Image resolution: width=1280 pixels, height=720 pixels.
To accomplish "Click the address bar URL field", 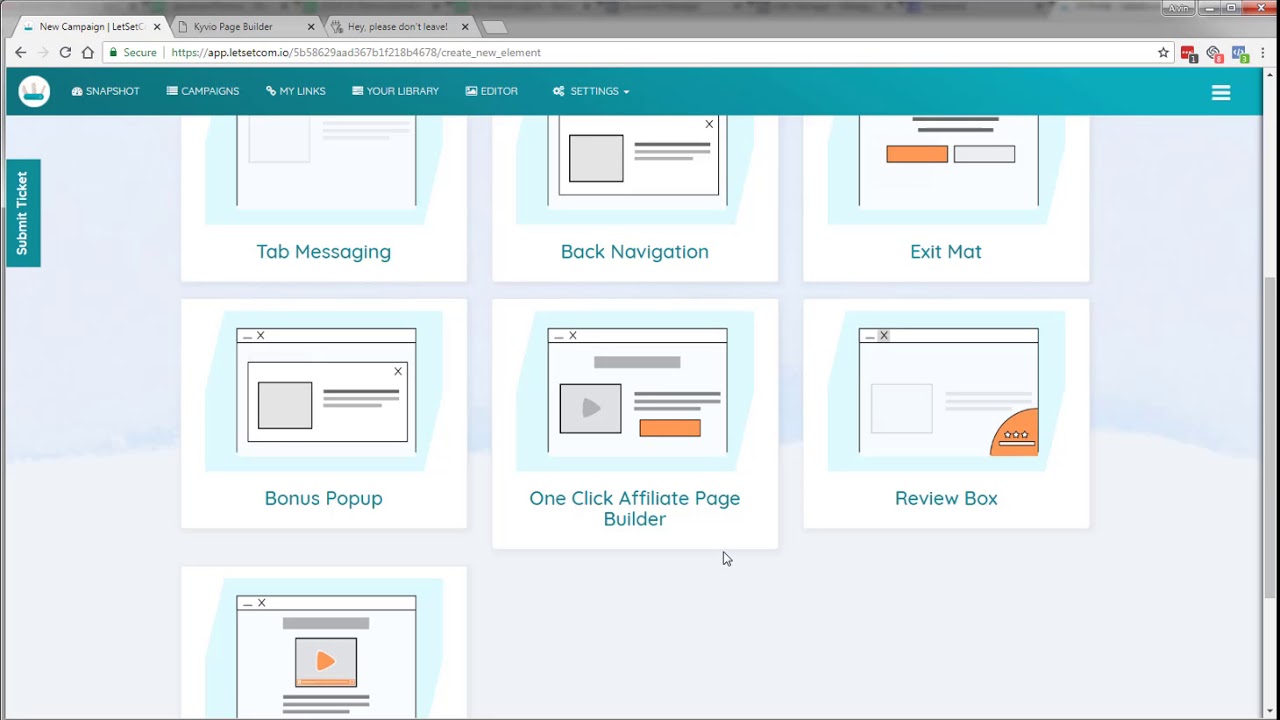I will pyautogui.click(x=640, y=53).
